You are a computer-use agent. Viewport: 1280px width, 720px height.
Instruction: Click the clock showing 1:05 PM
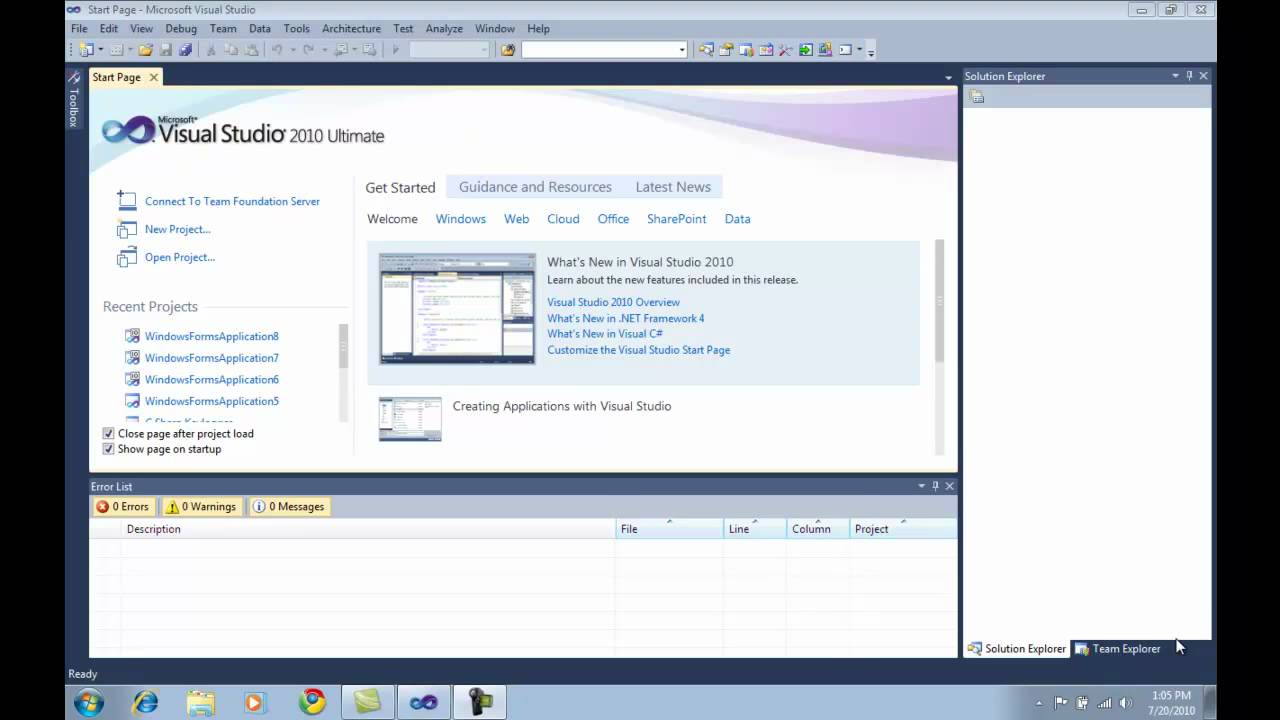tap(1170, 695)
